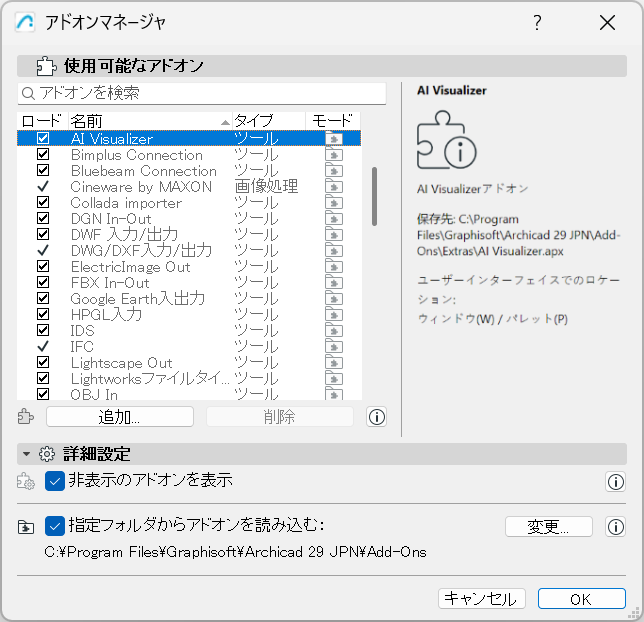The image size is (644, 622).
Task: Disable 非表示のアドオンを表示 checkbox
Action: tap(55, 481)
